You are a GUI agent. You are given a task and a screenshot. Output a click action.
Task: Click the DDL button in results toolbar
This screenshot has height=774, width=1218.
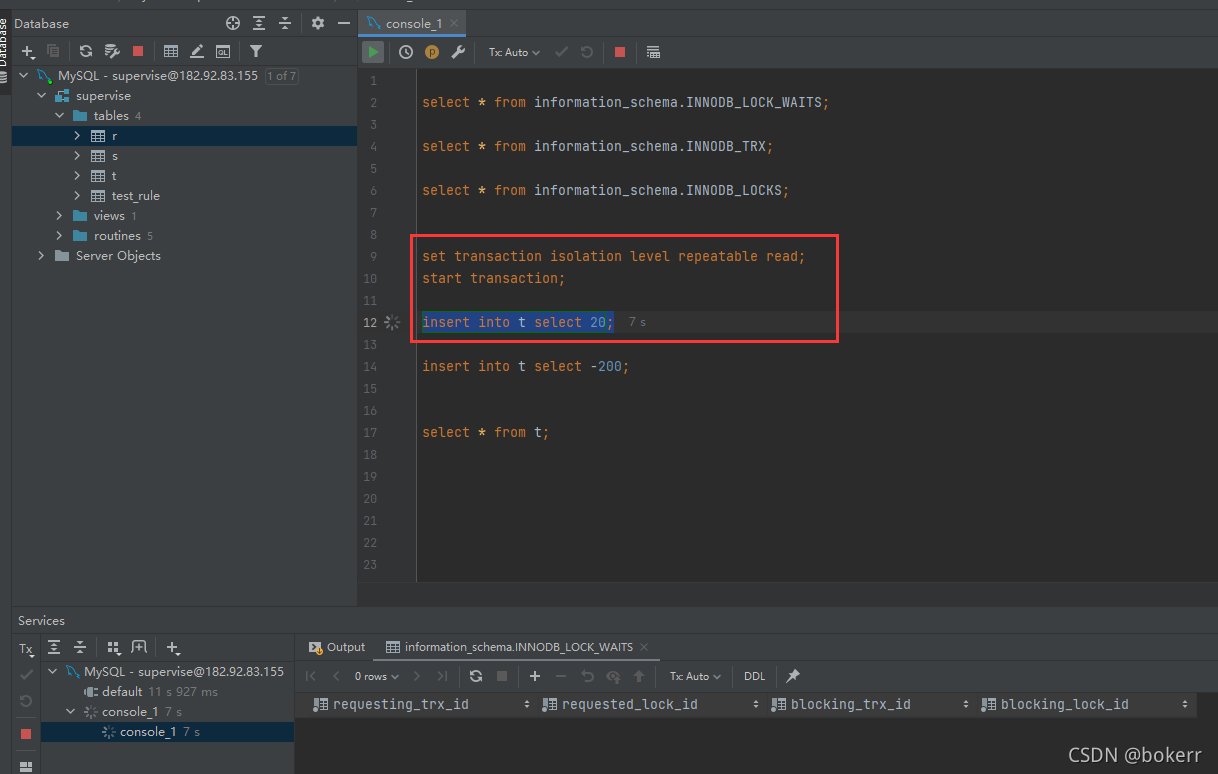(x=754, y=676)
